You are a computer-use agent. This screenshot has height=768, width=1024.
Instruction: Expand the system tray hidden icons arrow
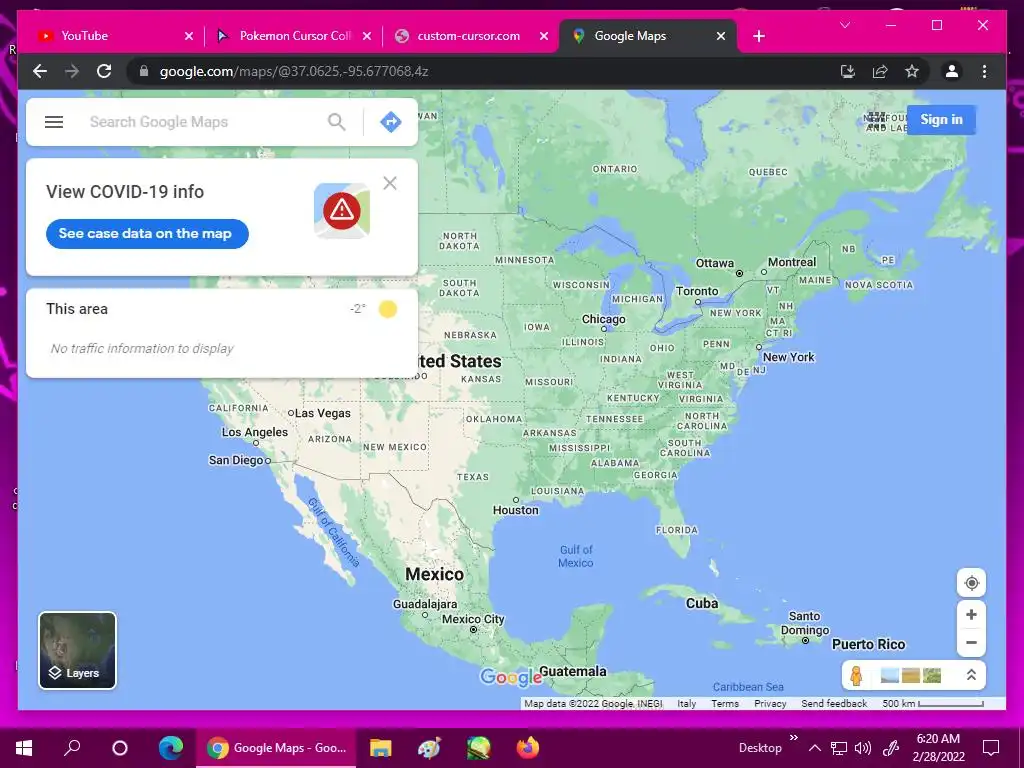pyautogui.click(x=814, y=748)
